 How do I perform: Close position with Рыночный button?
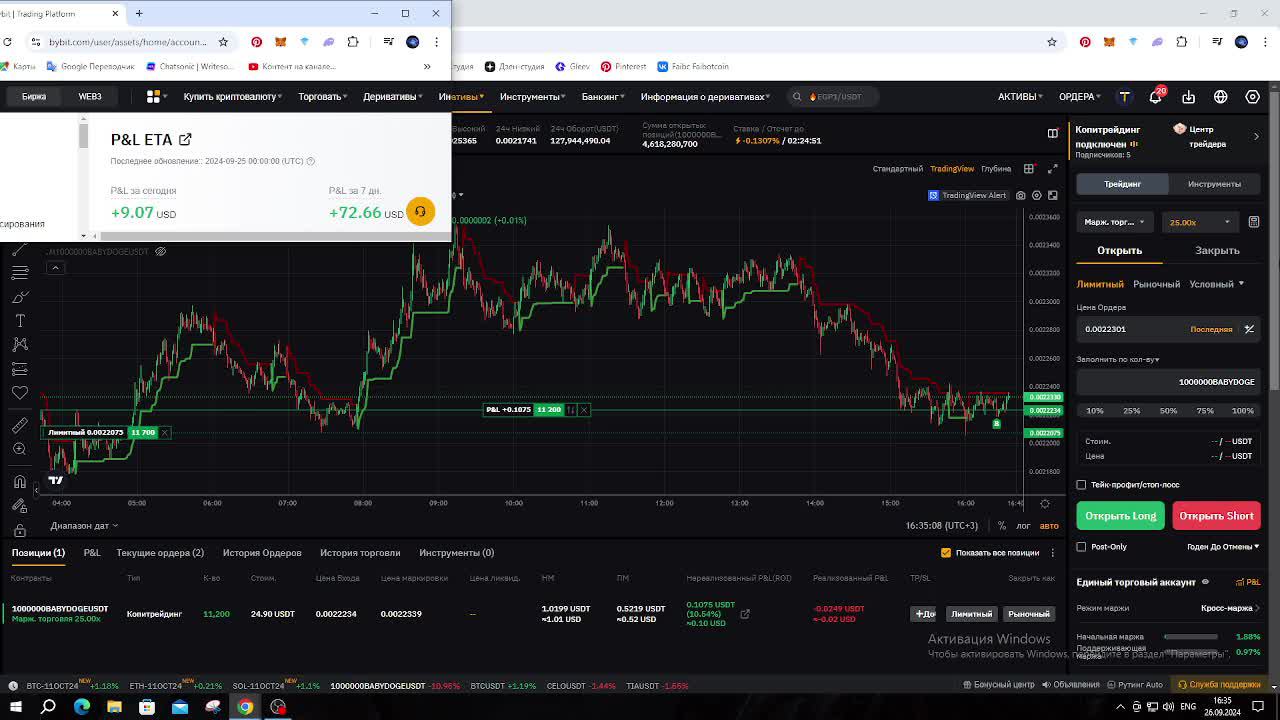[x=1029, y=614]
